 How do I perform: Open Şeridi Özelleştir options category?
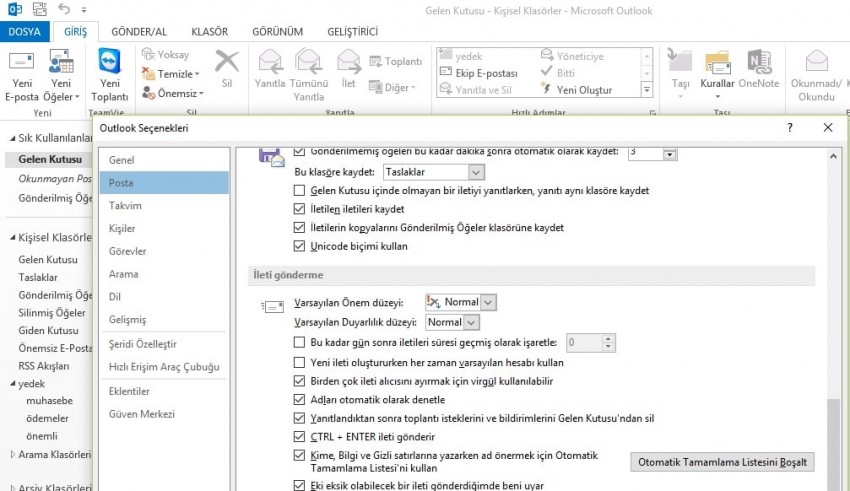[x=164, y=344]
